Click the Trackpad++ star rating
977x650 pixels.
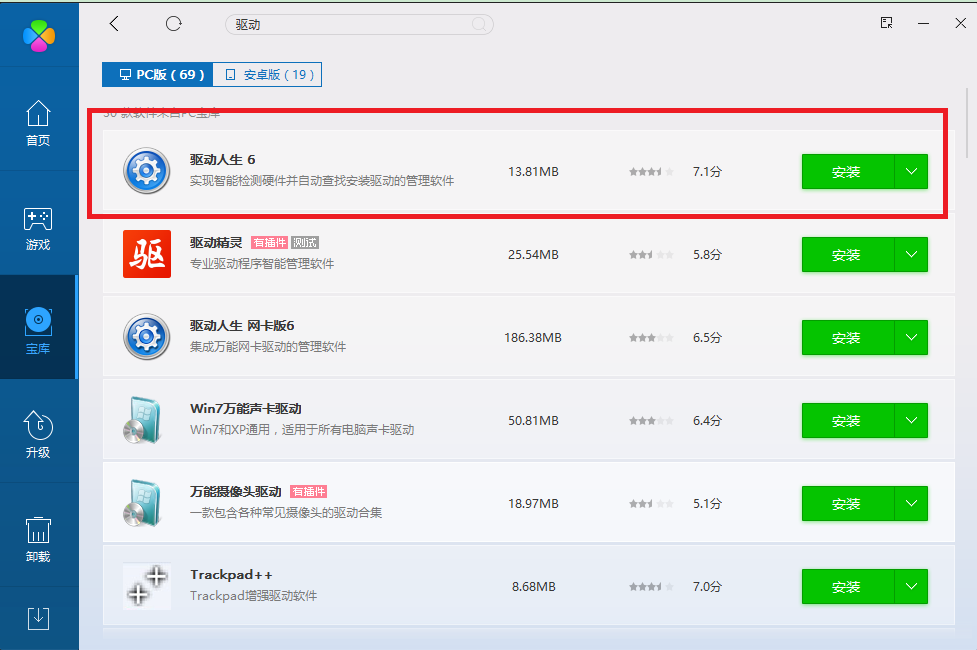tap(651, 586)
